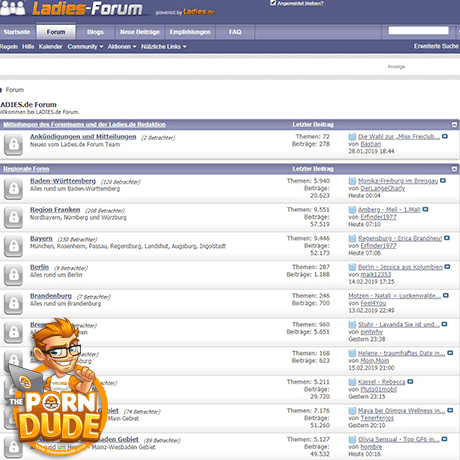Viewport: 460px width, 460px height.
Task: Open the Nützliche Links dropdown menu
Action: [x=164, y=47]
